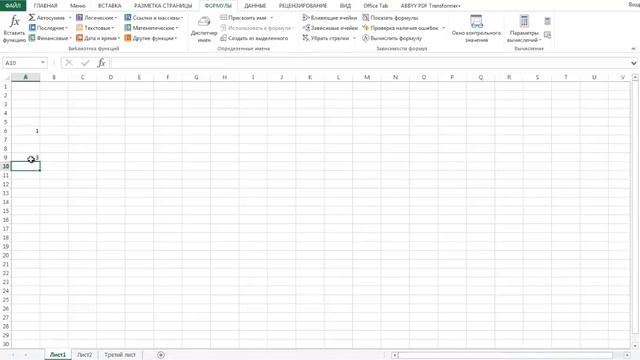640x360 pixels.
Task: Open the Последние functions list
Action: point(49,28)
